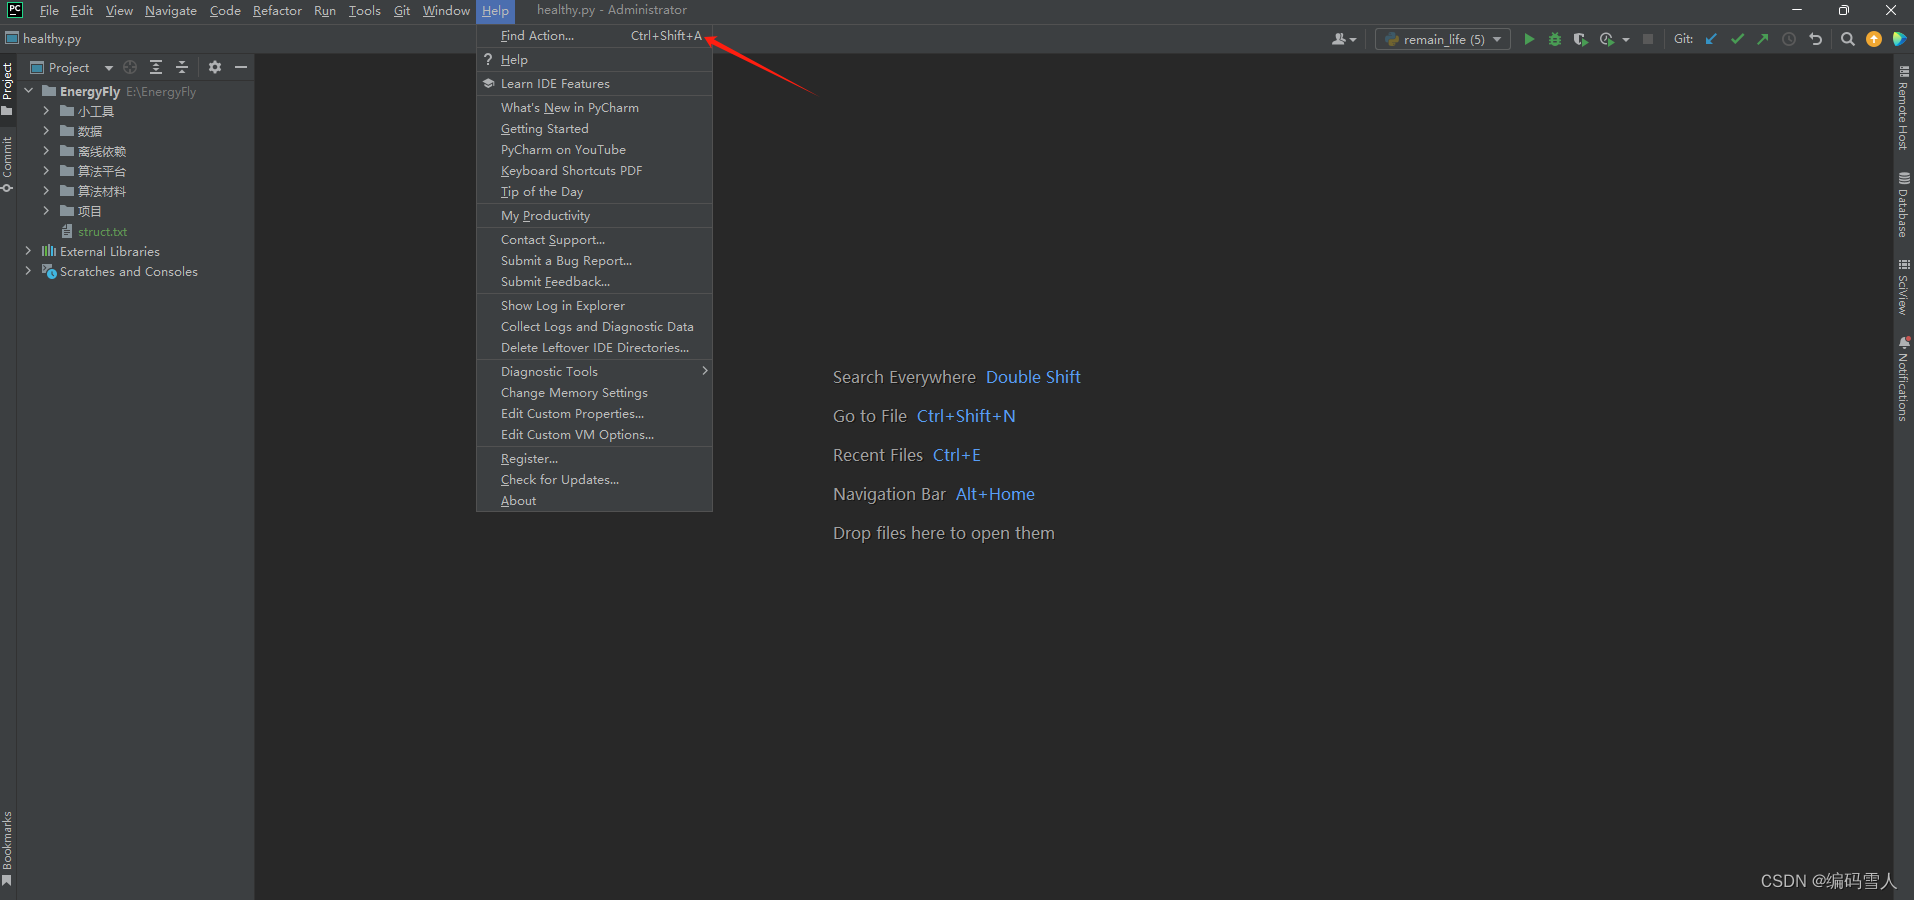1914x900 pixels.
Task: Expand the 项目 folder
Action: (x=46, y=211)
